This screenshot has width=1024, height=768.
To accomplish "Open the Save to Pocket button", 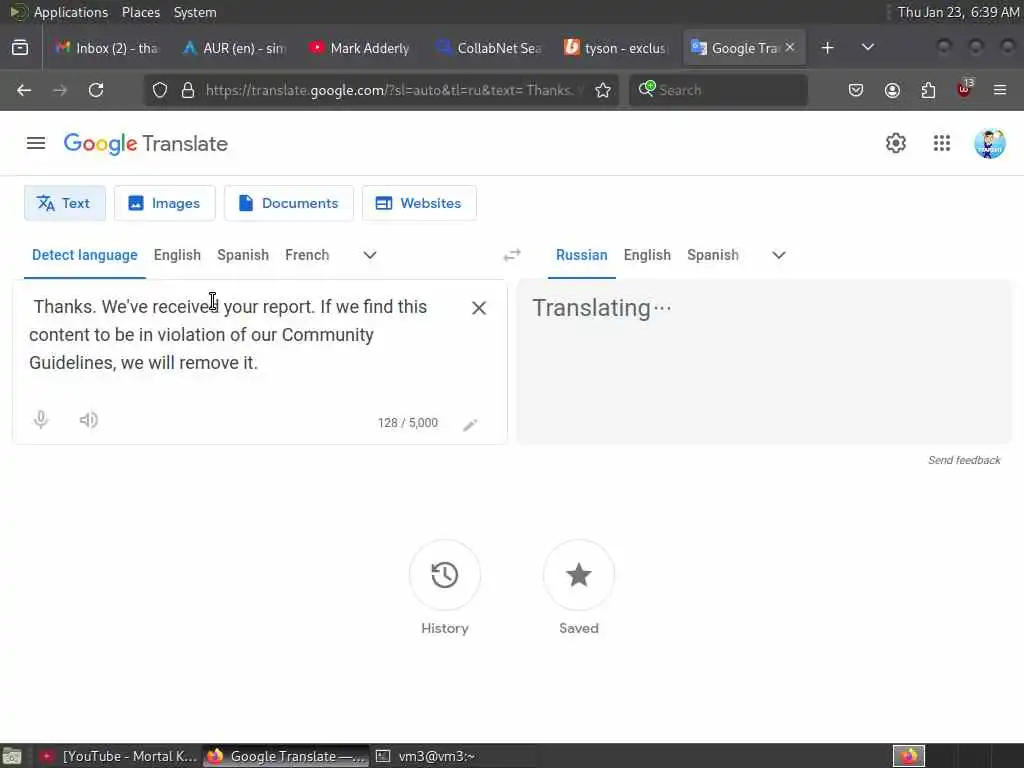I will [856, 90].
